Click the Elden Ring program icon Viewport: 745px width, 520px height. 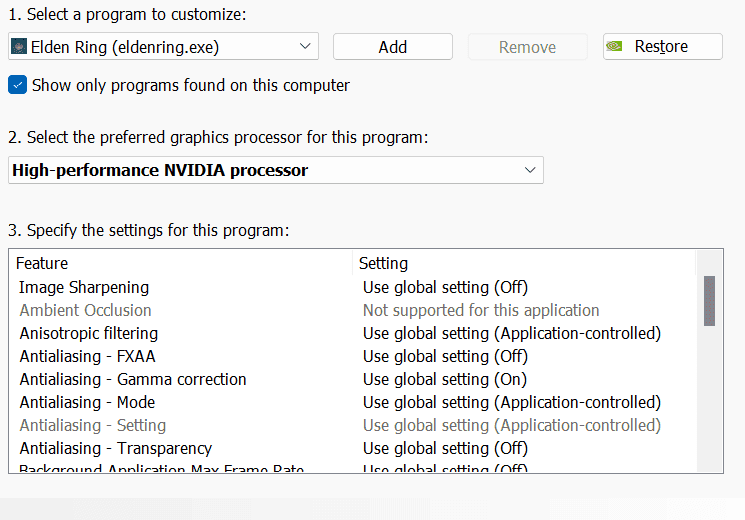19,46
